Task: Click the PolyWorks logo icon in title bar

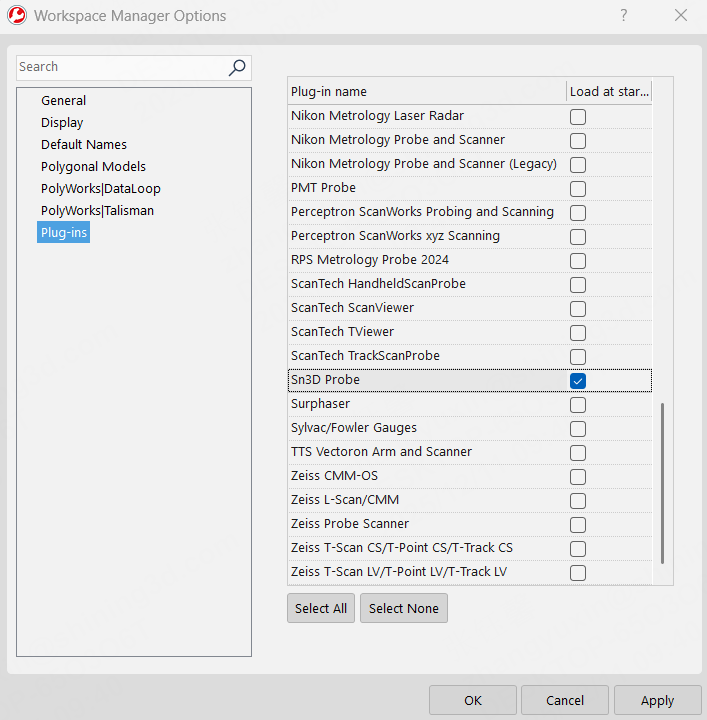Action: coord(17,15)
